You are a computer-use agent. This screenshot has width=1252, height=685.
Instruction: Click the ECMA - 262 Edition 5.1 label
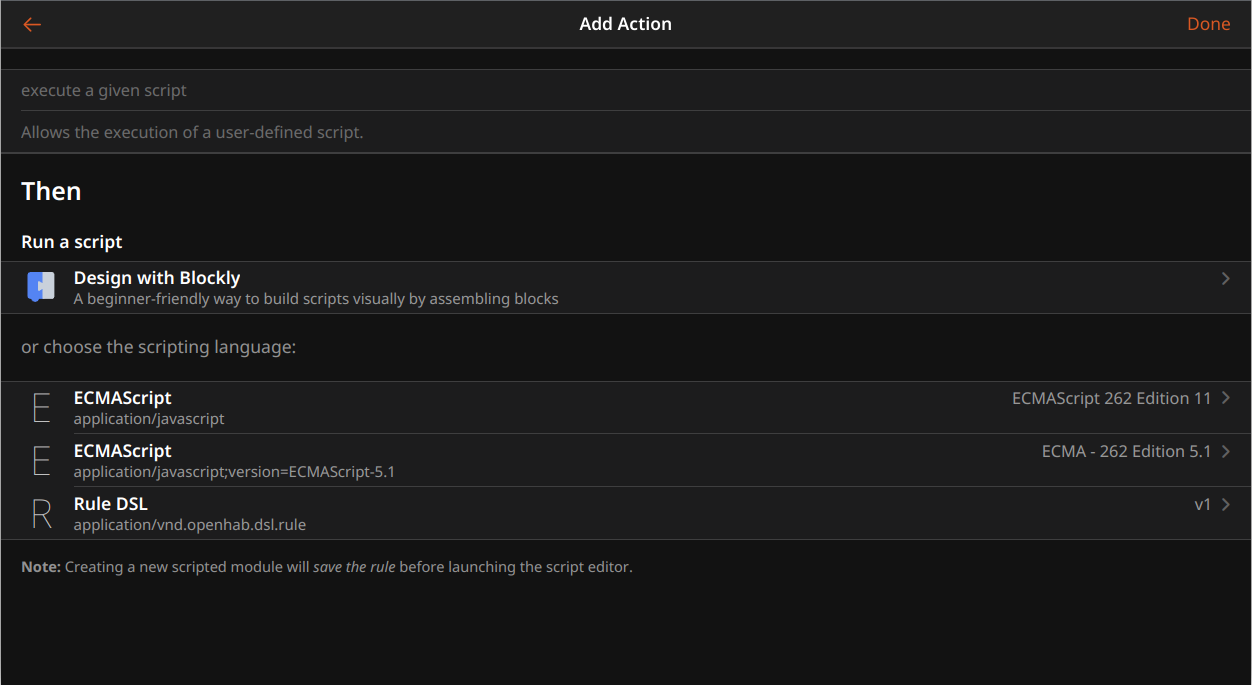coord(1125,451)
